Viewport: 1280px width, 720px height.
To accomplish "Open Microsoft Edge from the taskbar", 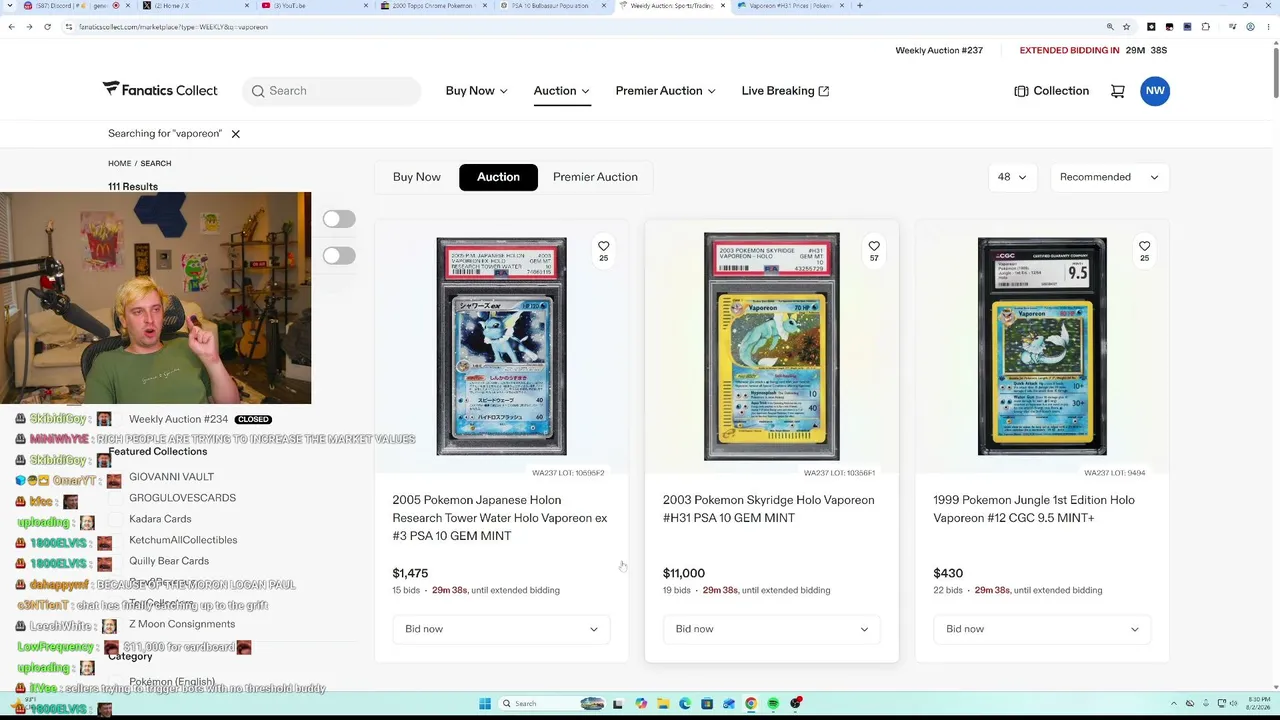I will click(685, 703).
